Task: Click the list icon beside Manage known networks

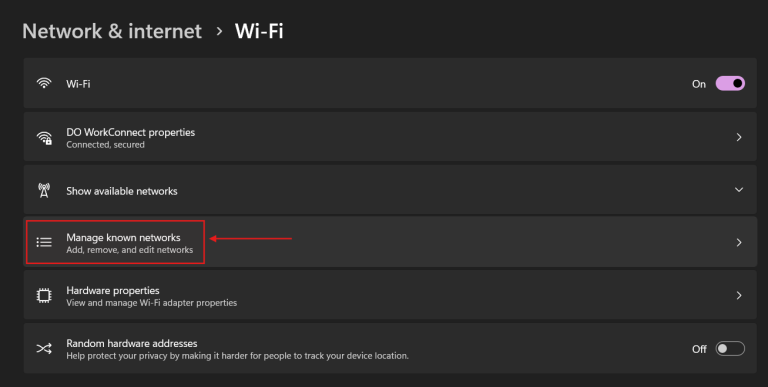Action: (44, 242)
